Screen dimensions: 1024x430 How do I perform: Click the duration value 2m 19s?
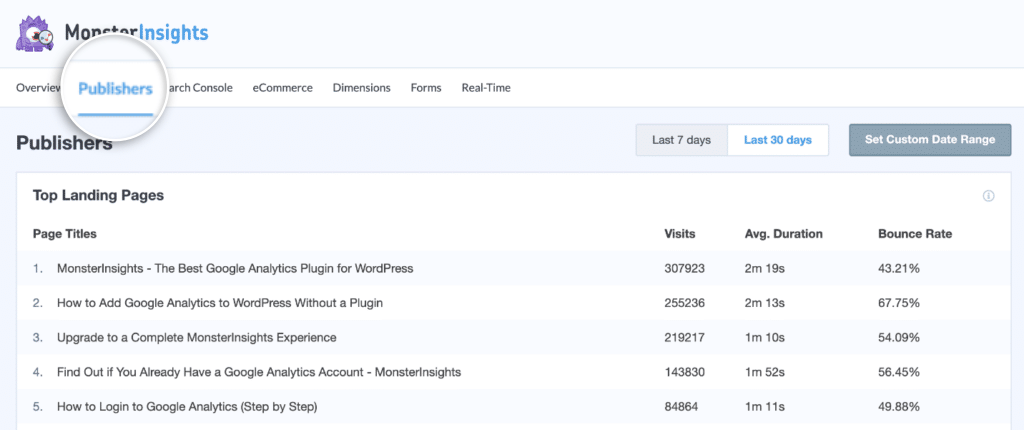[765, 268]
